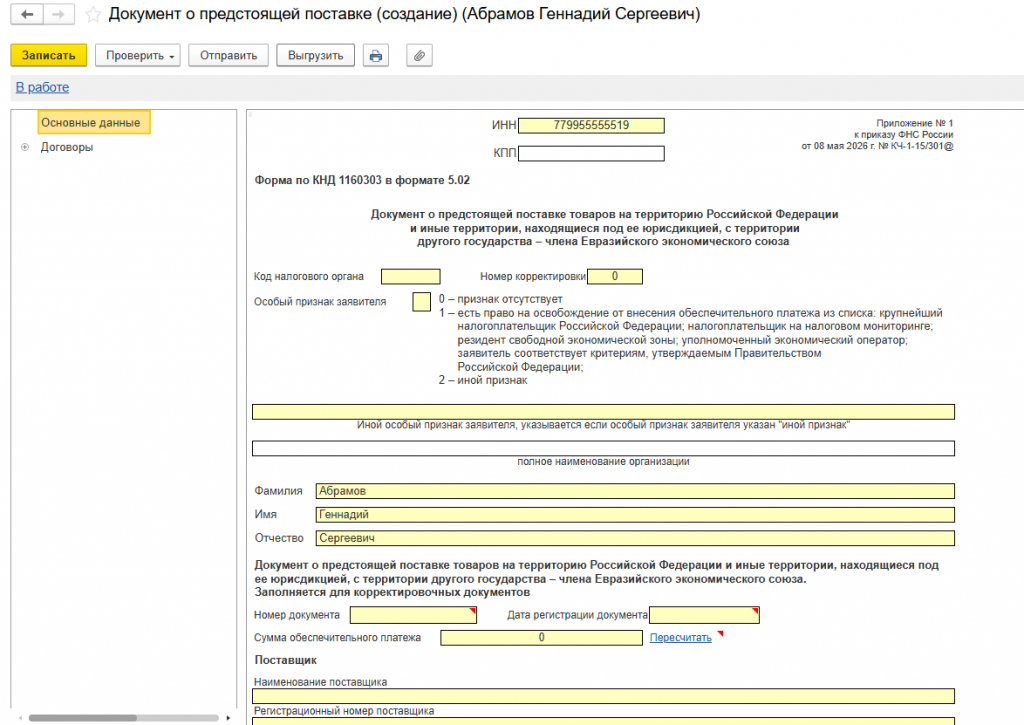The image size is (1024, 725).
Task: Click the 'Сумма обеспечительного платежа' field
Action: point(541,637)
